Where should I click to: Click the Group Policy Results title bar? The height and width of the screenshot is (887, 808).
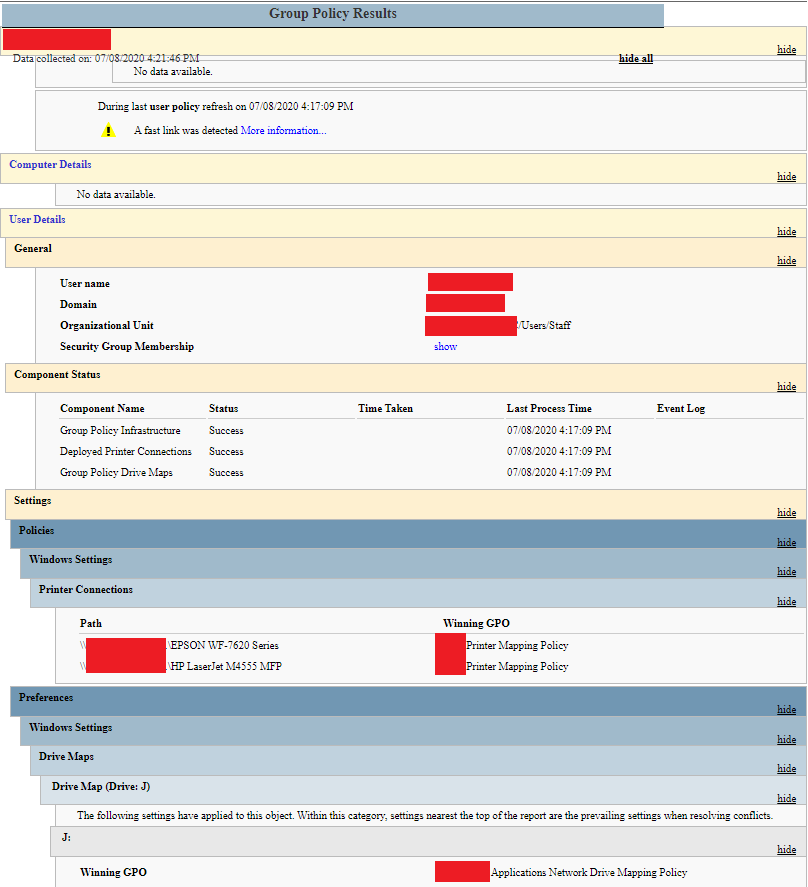[x=333, y=13]
